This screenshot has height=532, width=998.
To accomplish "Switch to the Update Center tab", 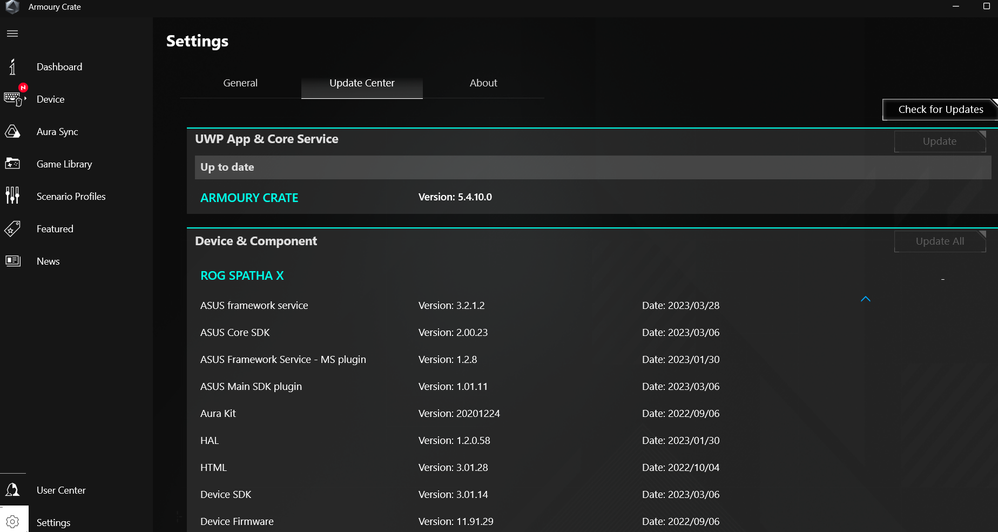I will tap(362, 83).
